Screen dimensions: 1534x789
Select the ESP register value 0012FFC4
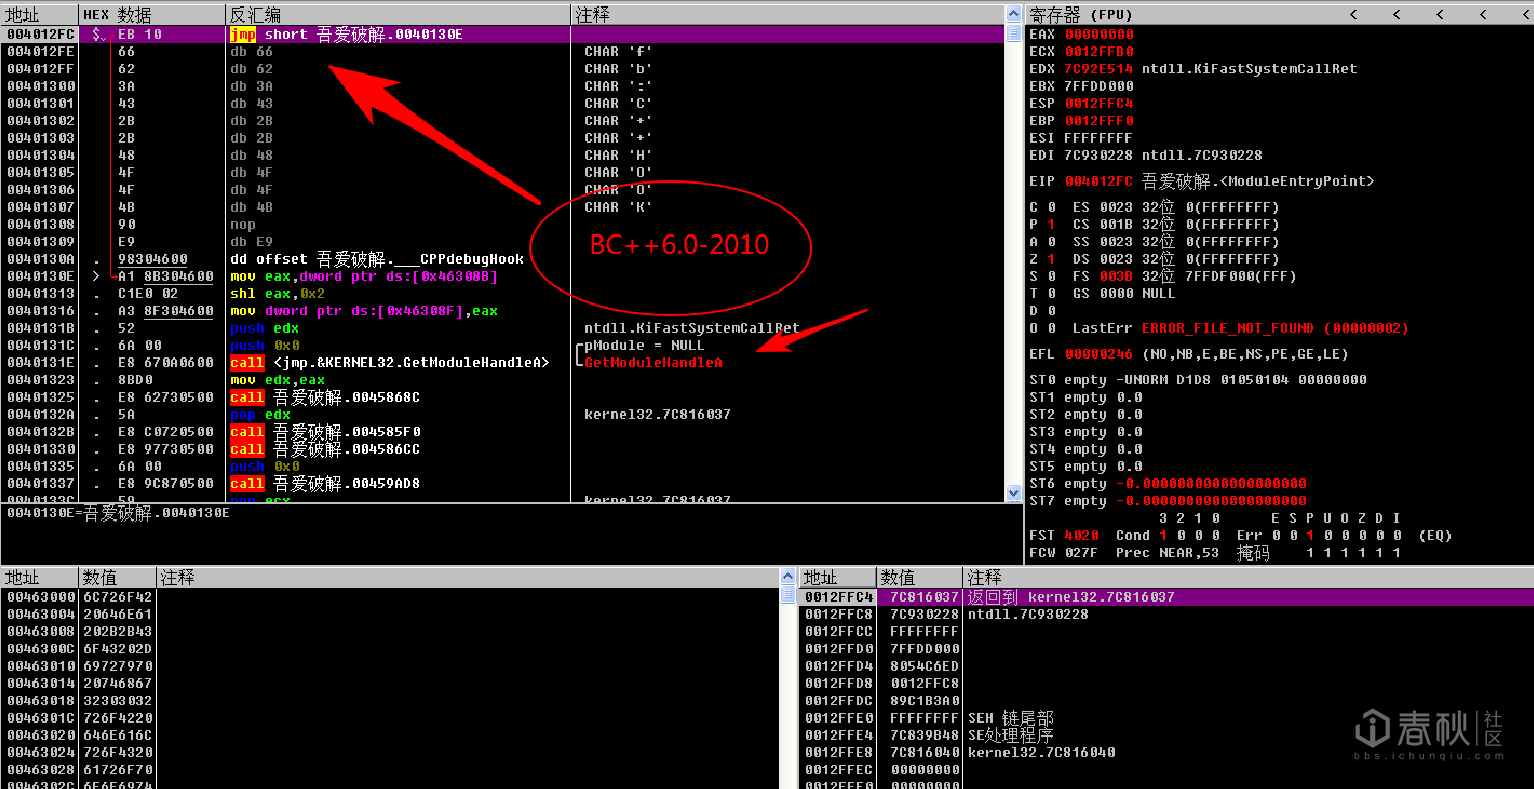pos(1099,103)
